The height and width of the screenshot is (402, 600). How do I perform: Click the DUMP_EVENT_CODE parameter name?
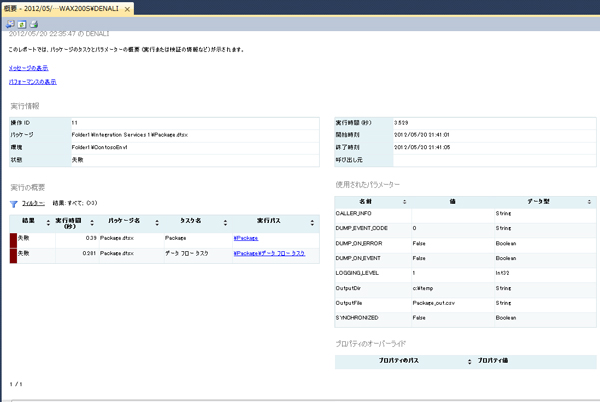coord(362,228)
